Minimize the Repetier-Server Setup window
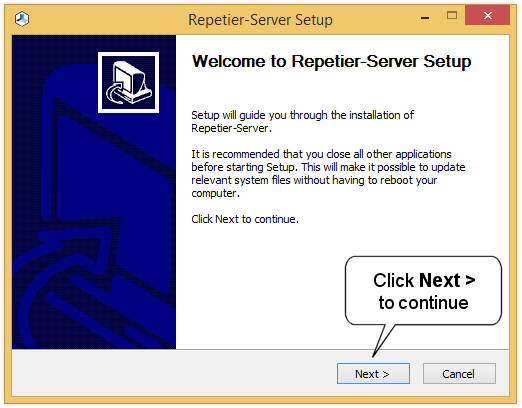522x408 pixels. coord(425,17)
